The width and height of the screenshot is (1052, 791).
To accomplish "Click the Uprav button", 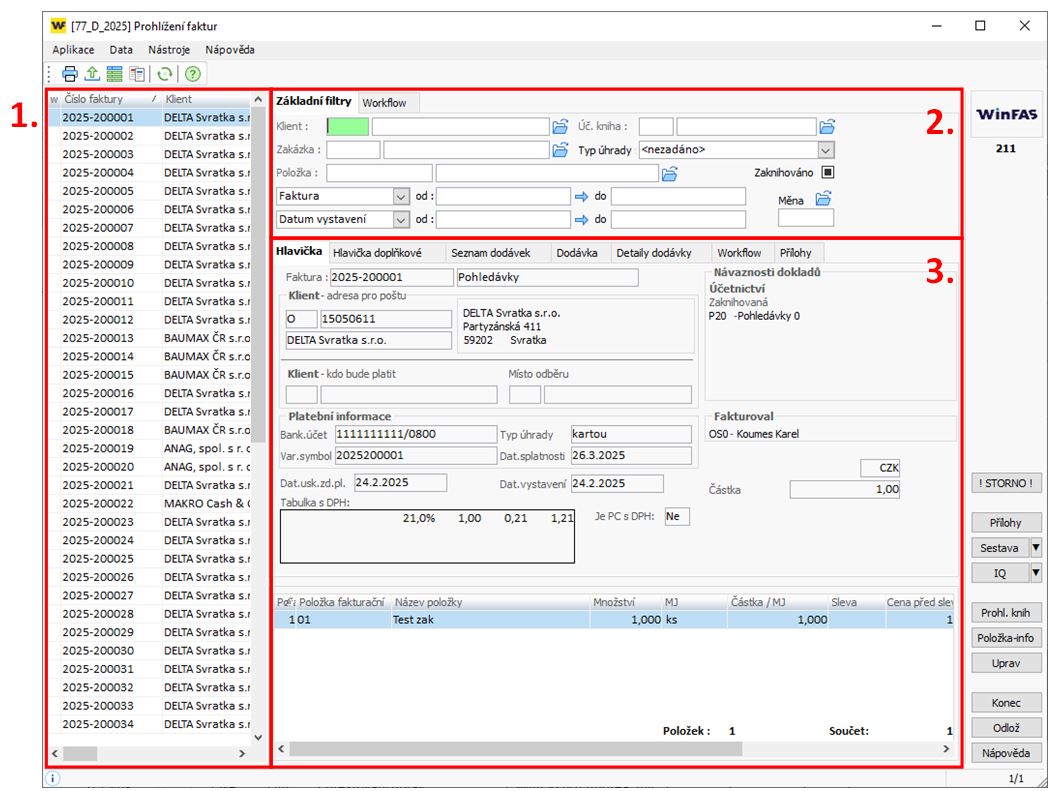I will [x=1006, y=663].
